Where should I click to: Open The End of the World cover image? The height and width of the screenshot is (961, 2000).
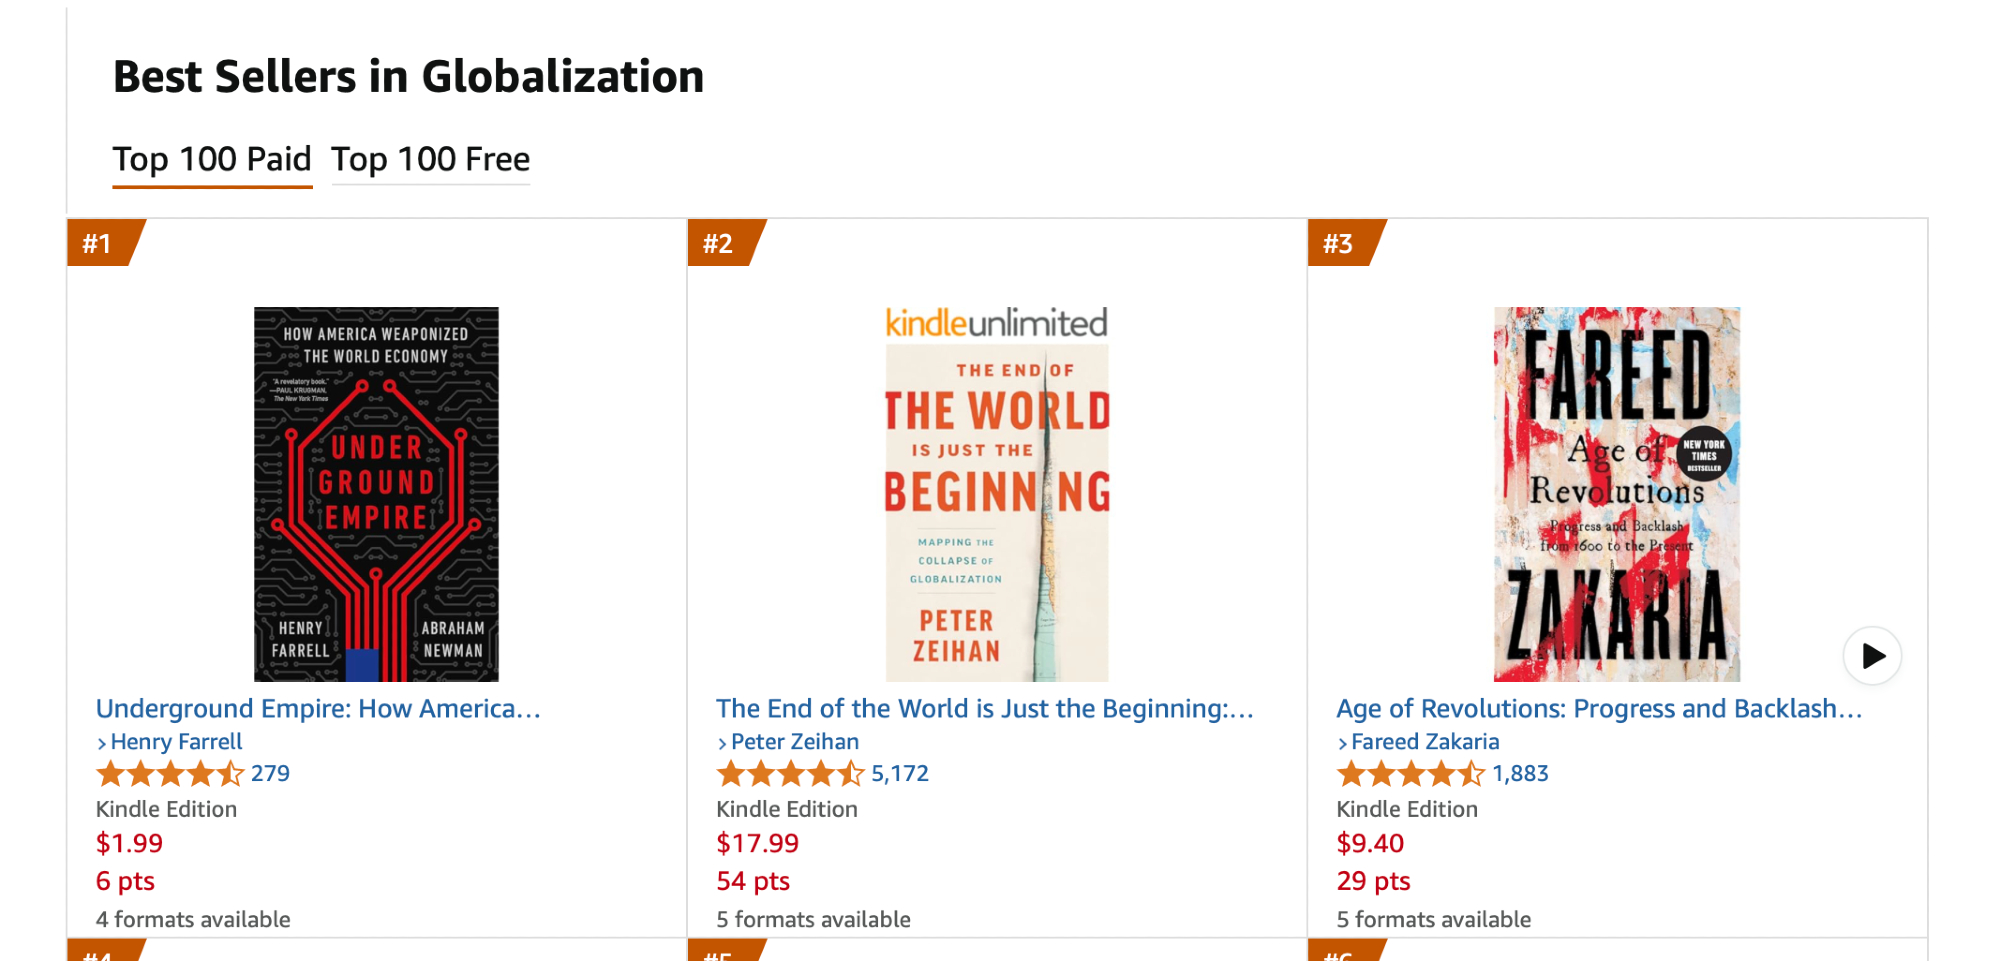pos(997,494)
